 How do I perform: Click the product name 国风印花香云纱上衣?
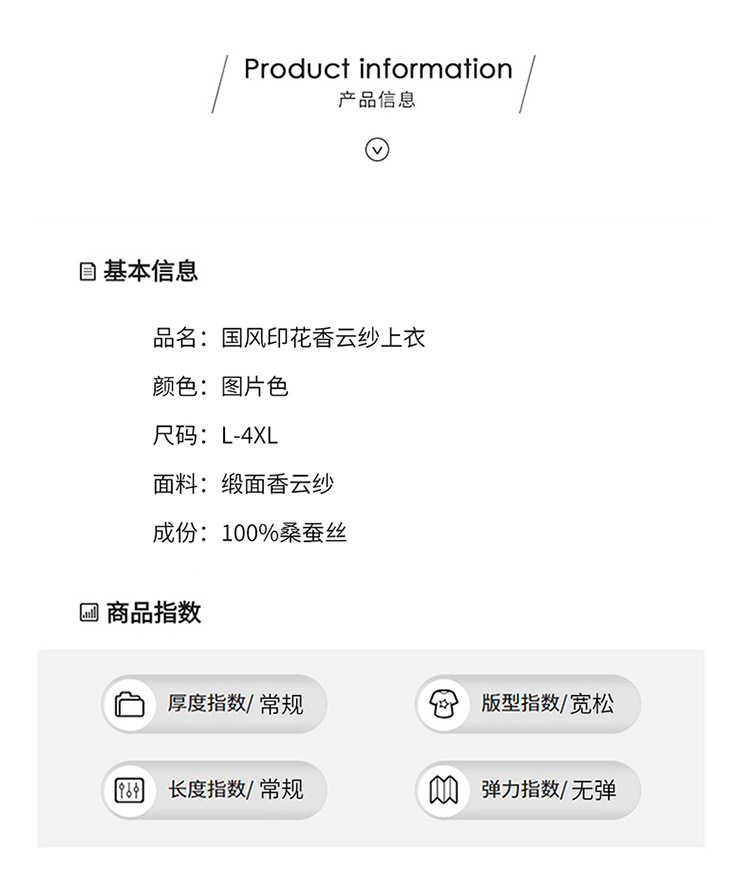[x=323, y=338]
